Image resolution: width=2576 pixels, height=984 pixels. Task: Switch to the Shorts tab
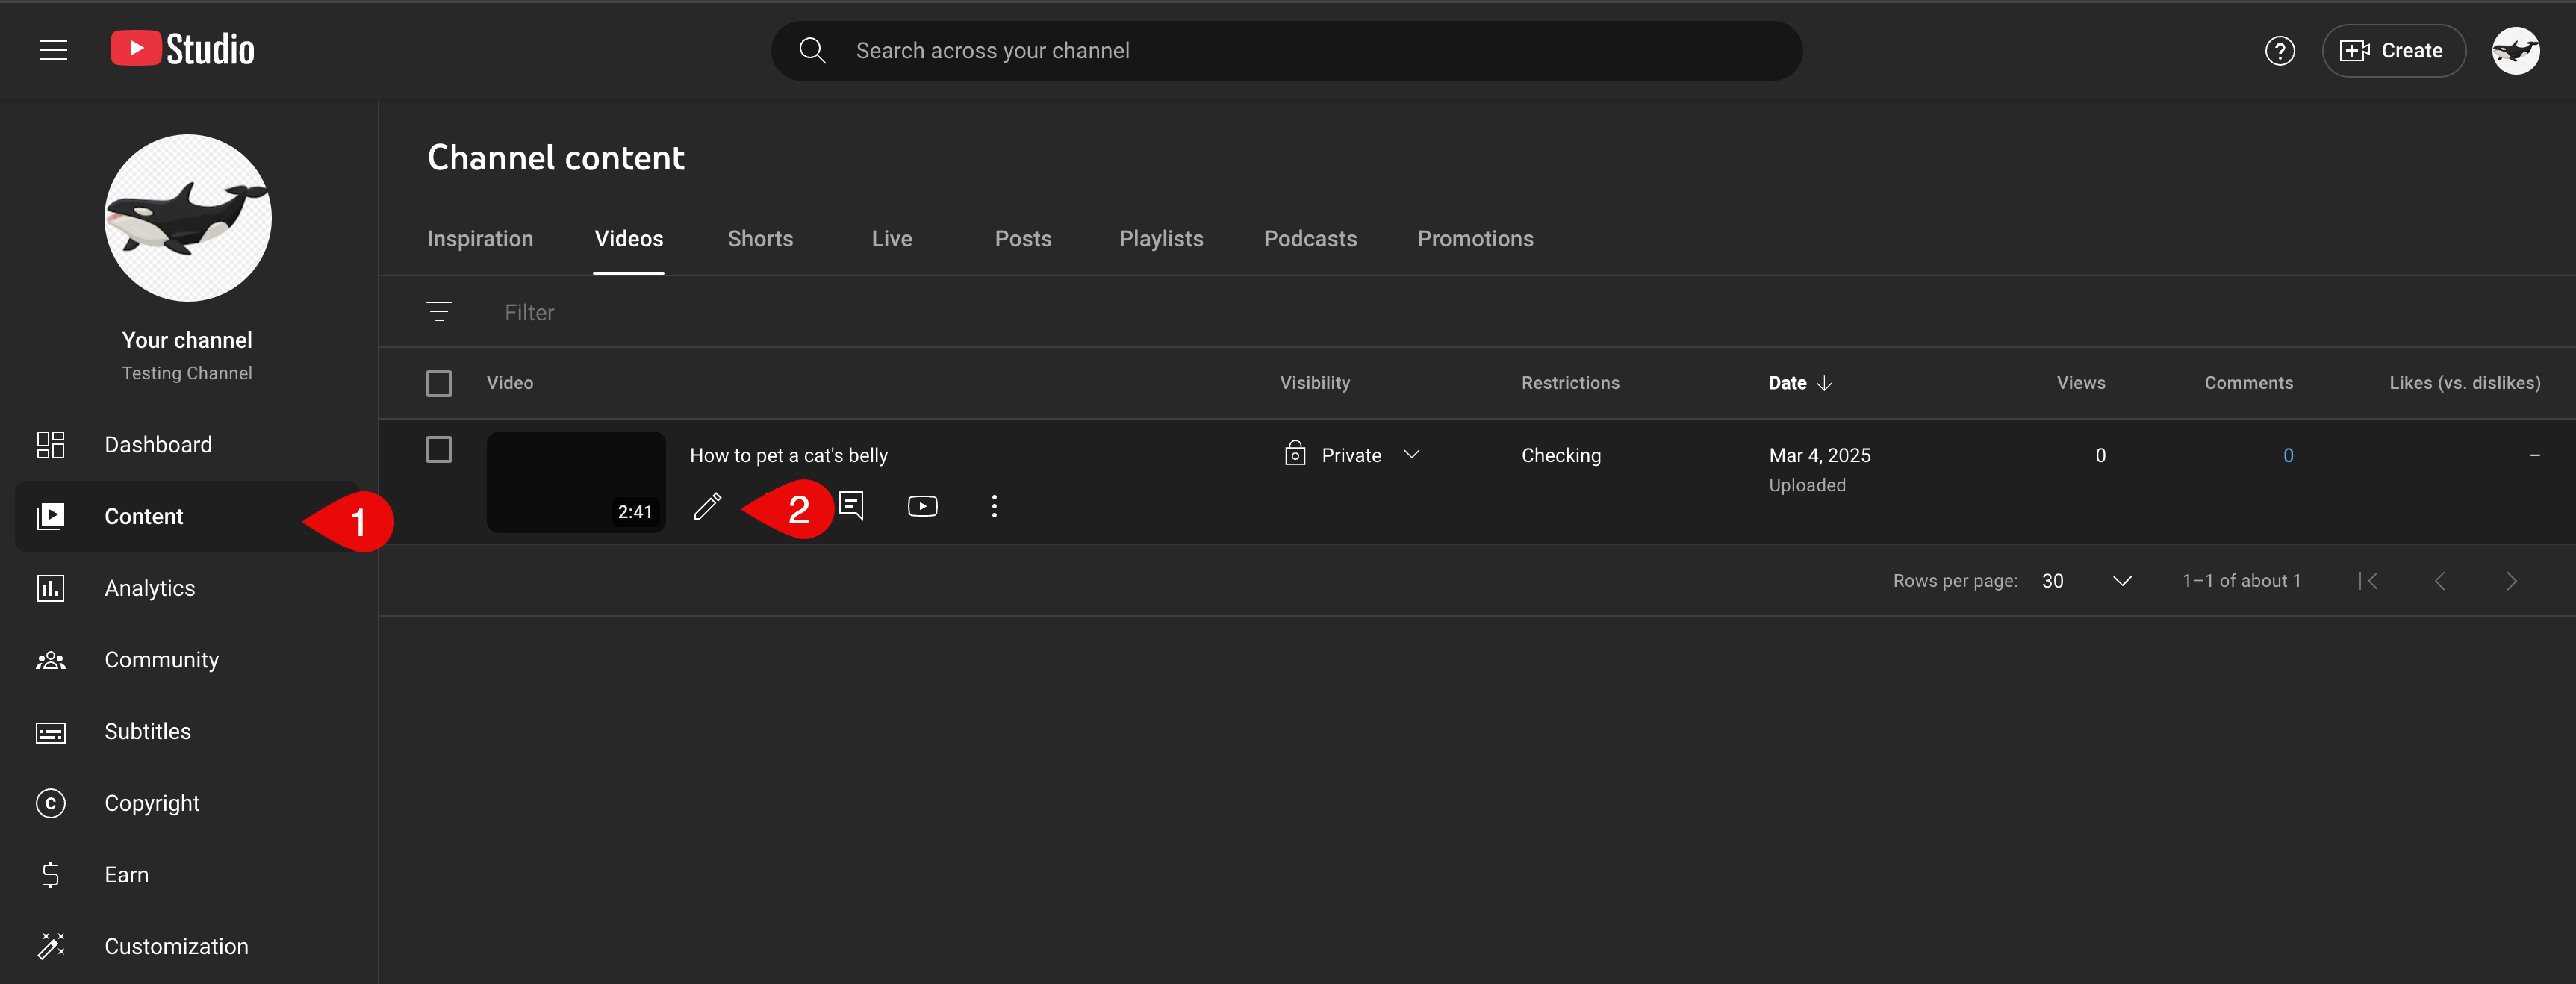pos(760,239)
